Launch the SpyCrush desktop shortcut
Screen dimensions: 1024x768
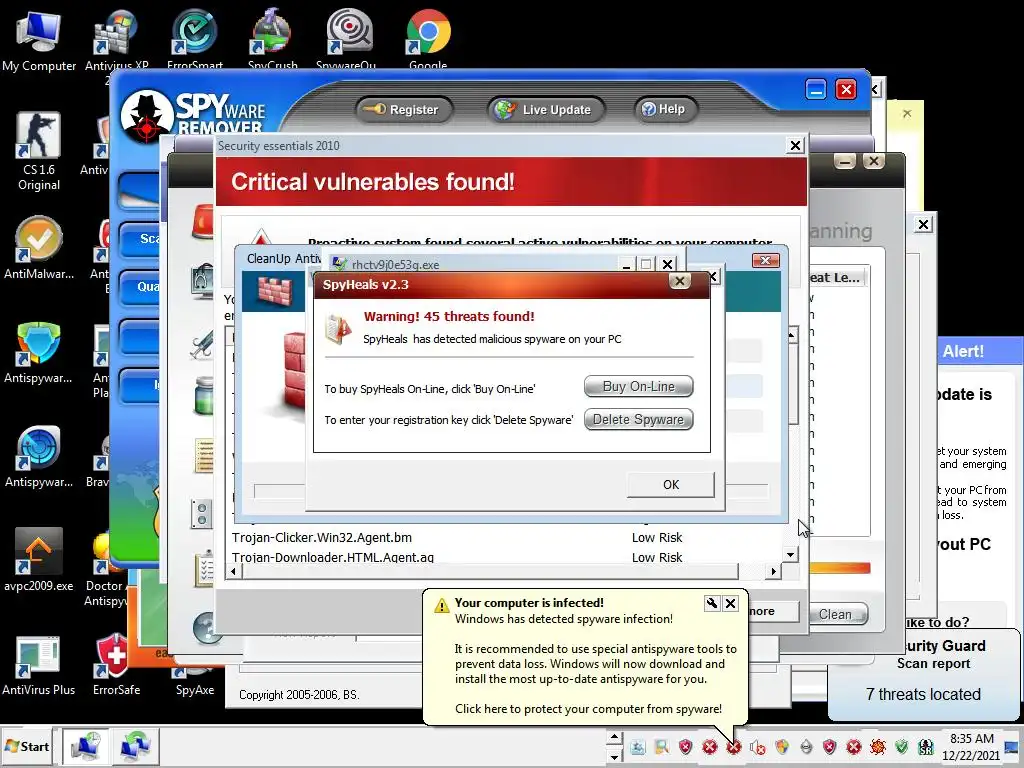point(272,38)
